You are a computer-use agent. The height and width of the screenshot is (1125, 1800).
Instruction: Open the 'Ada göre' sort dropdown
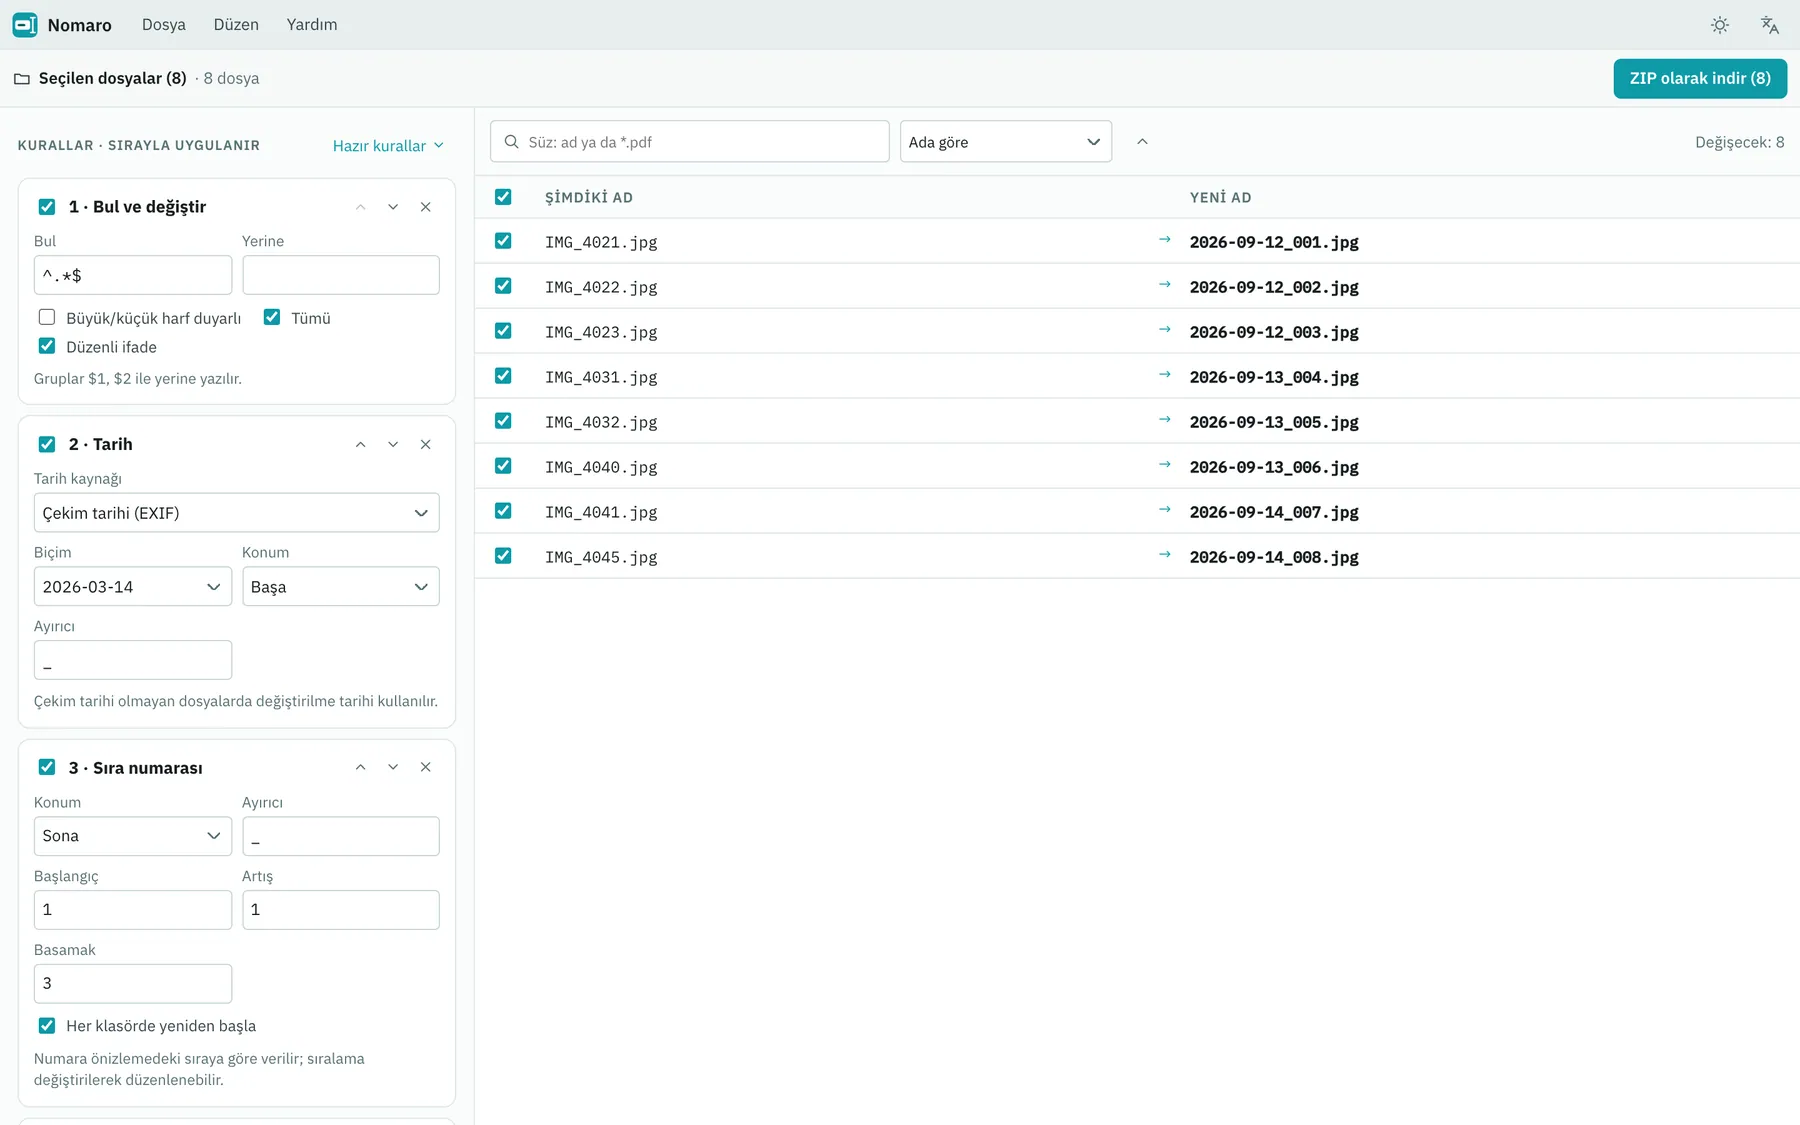coord(1006,142)
